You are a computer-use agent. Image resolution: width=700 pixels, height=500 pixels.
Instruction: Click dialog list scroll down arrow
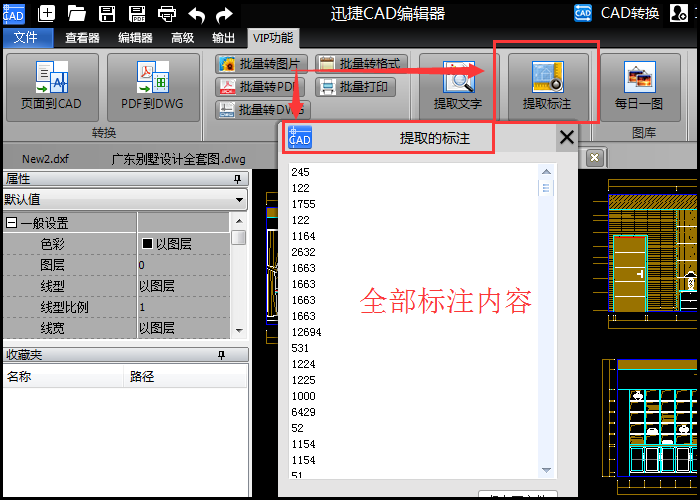[x=546, y=470]
